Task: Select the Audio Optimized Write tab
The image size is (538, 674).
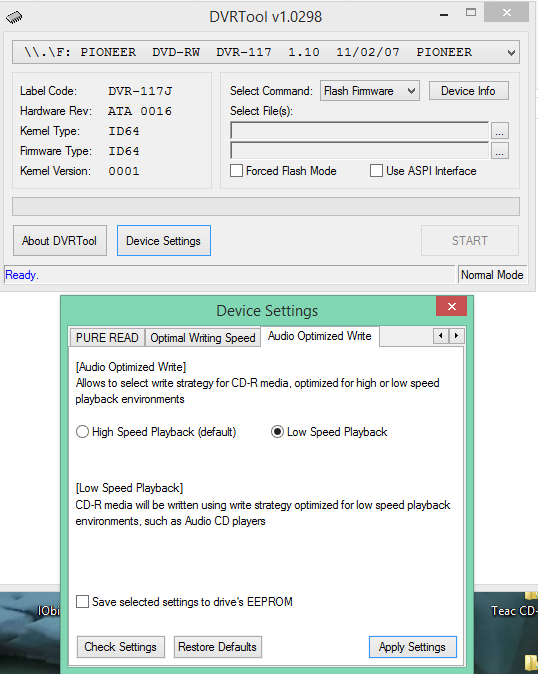Action: tap(320, 336)
